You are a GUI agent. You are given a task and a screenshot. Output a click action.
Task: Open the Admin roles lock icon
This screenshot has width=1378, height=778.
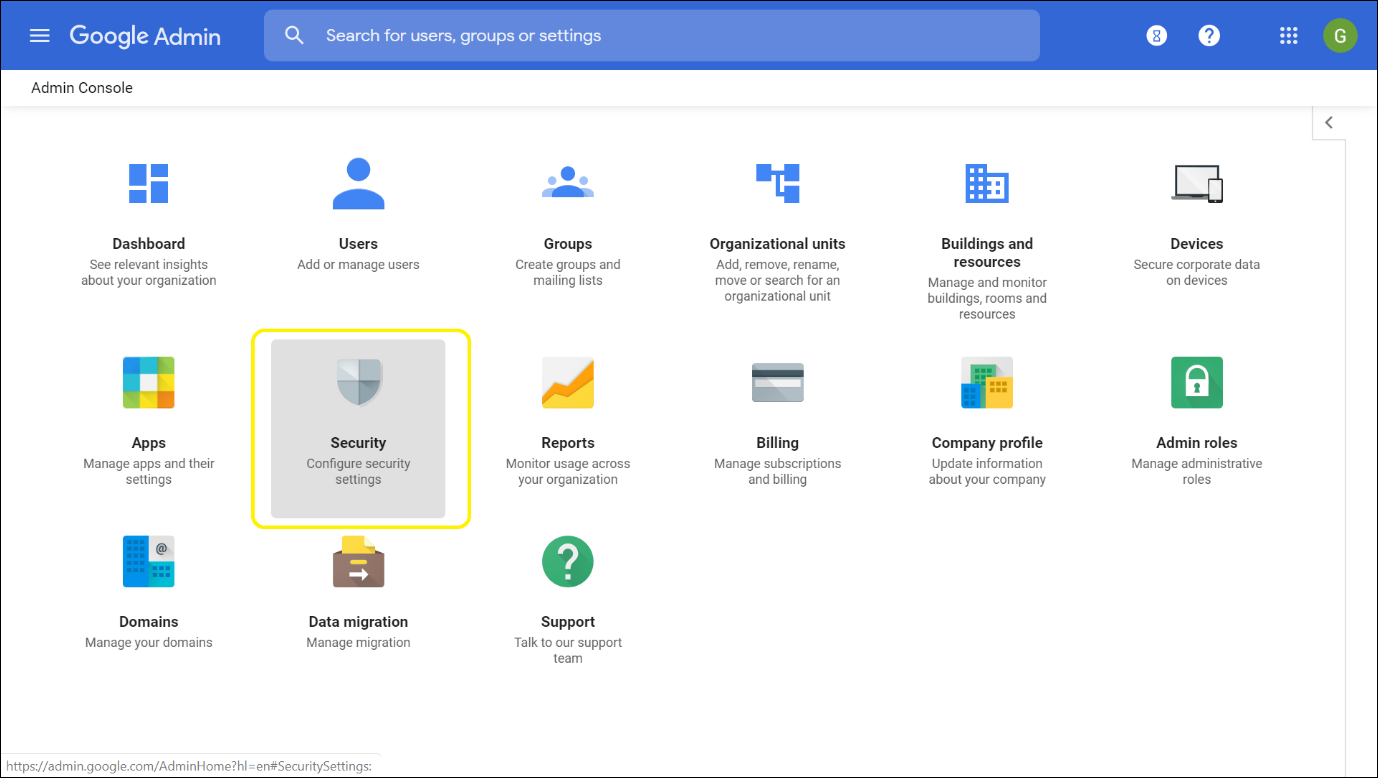(1197, 382)
